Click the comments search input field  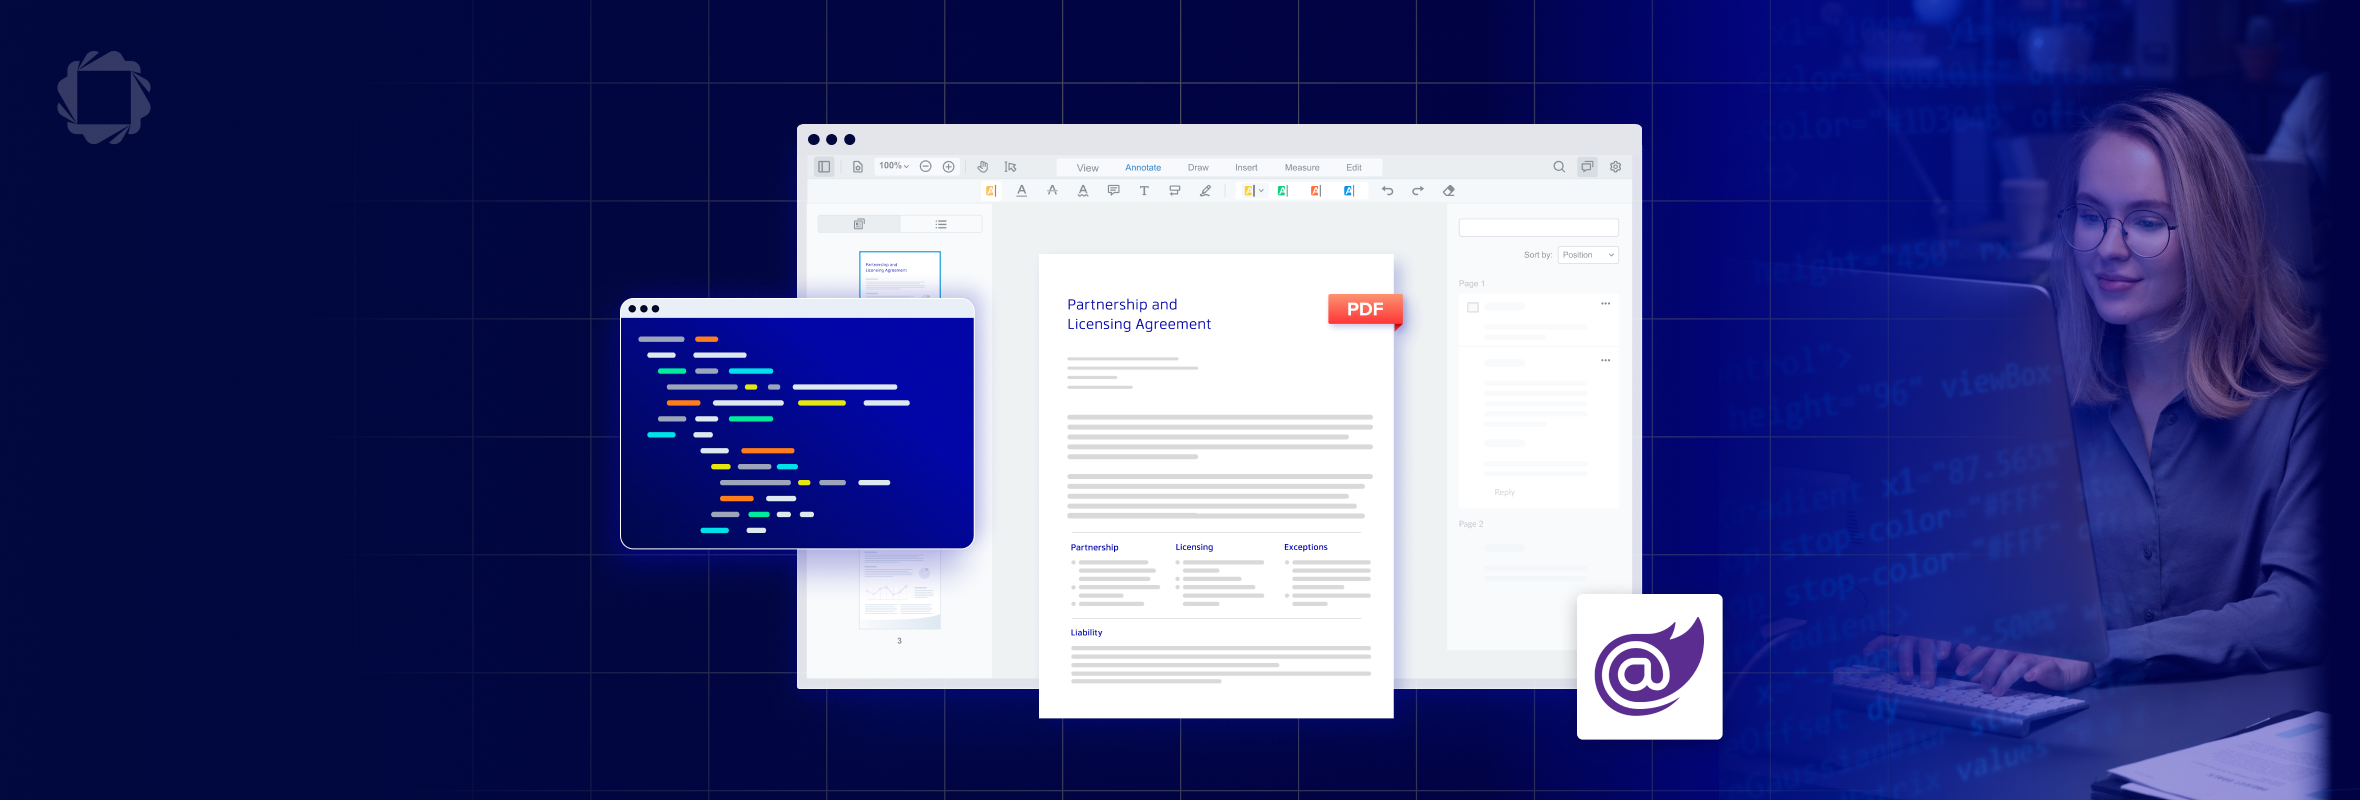coord(1539,228)
